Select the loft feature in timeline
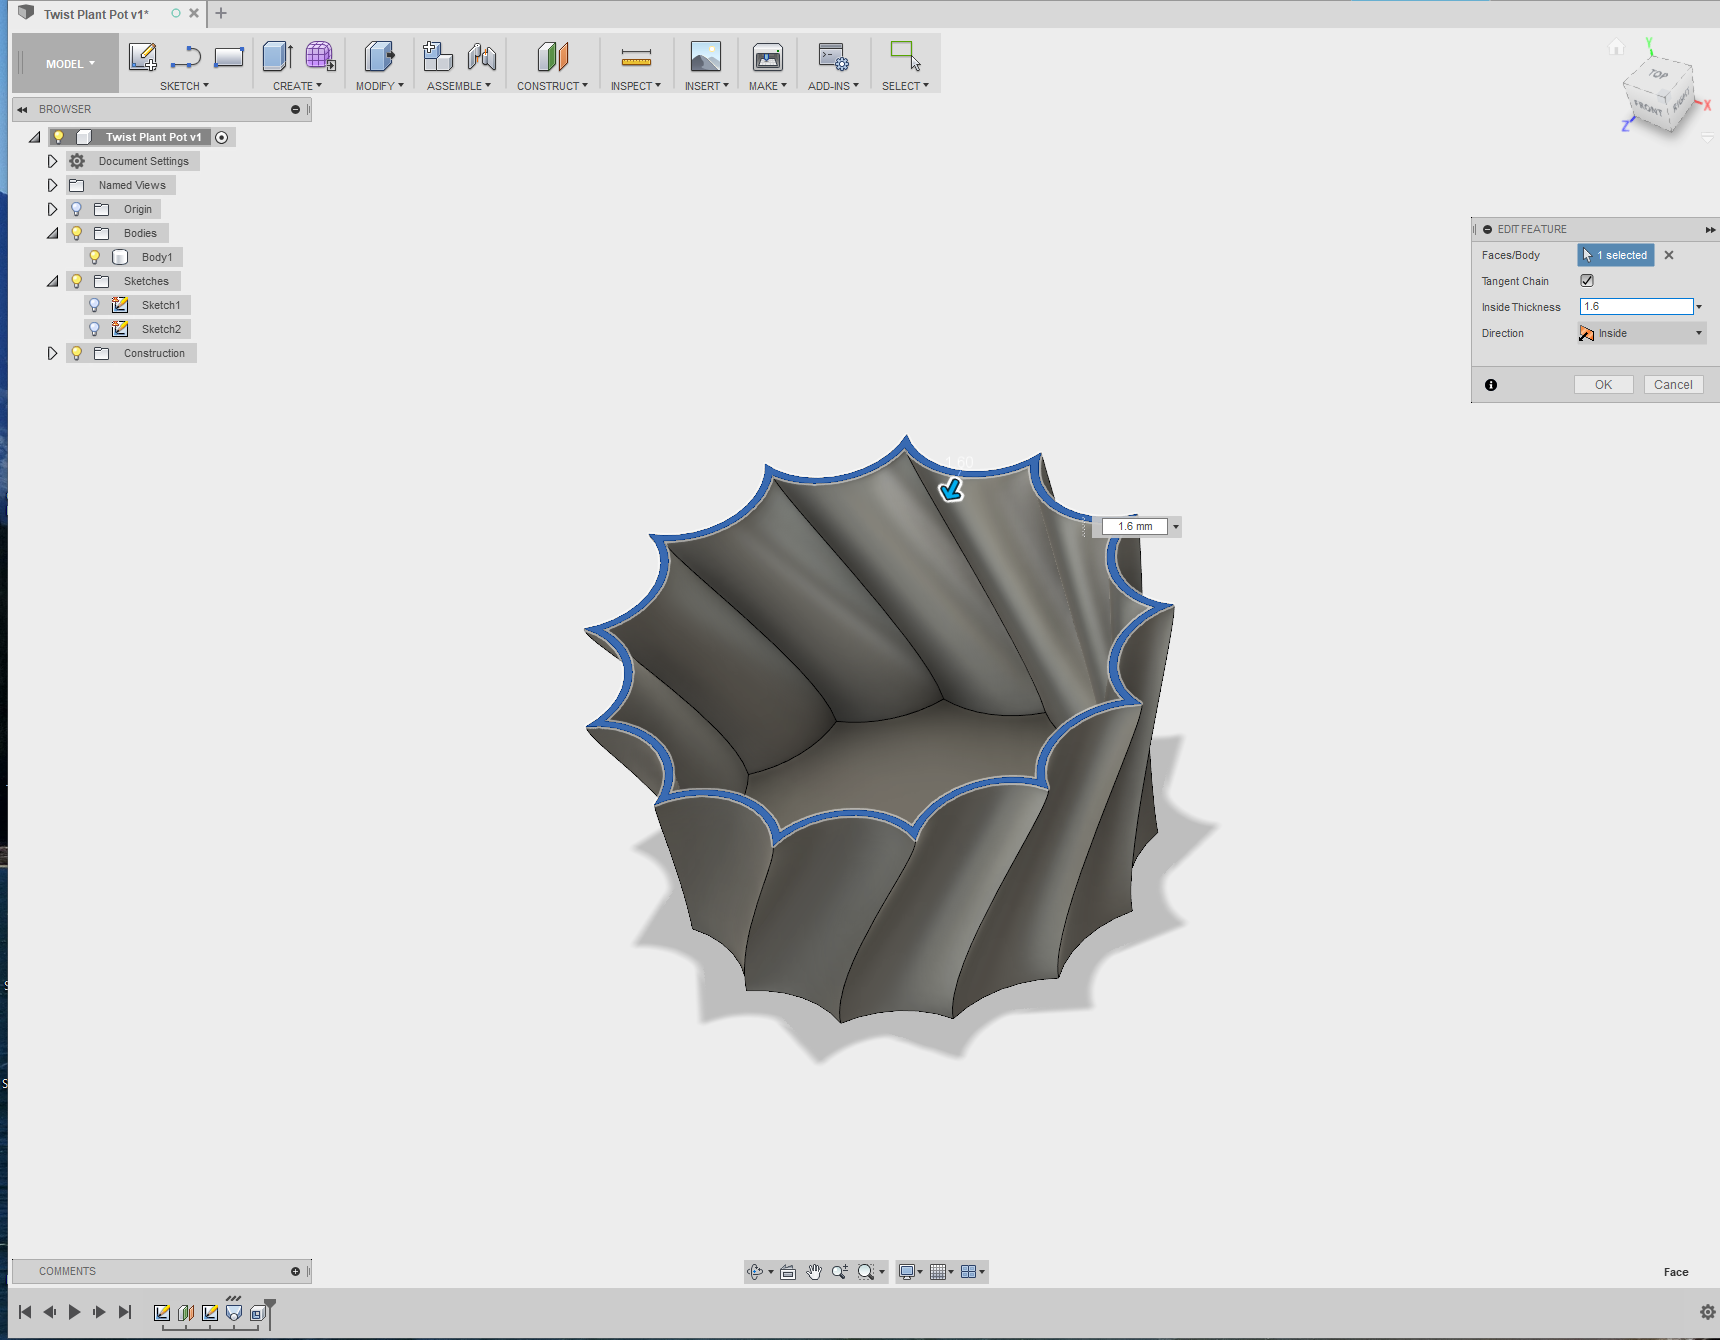 (x=234, y=1313)
